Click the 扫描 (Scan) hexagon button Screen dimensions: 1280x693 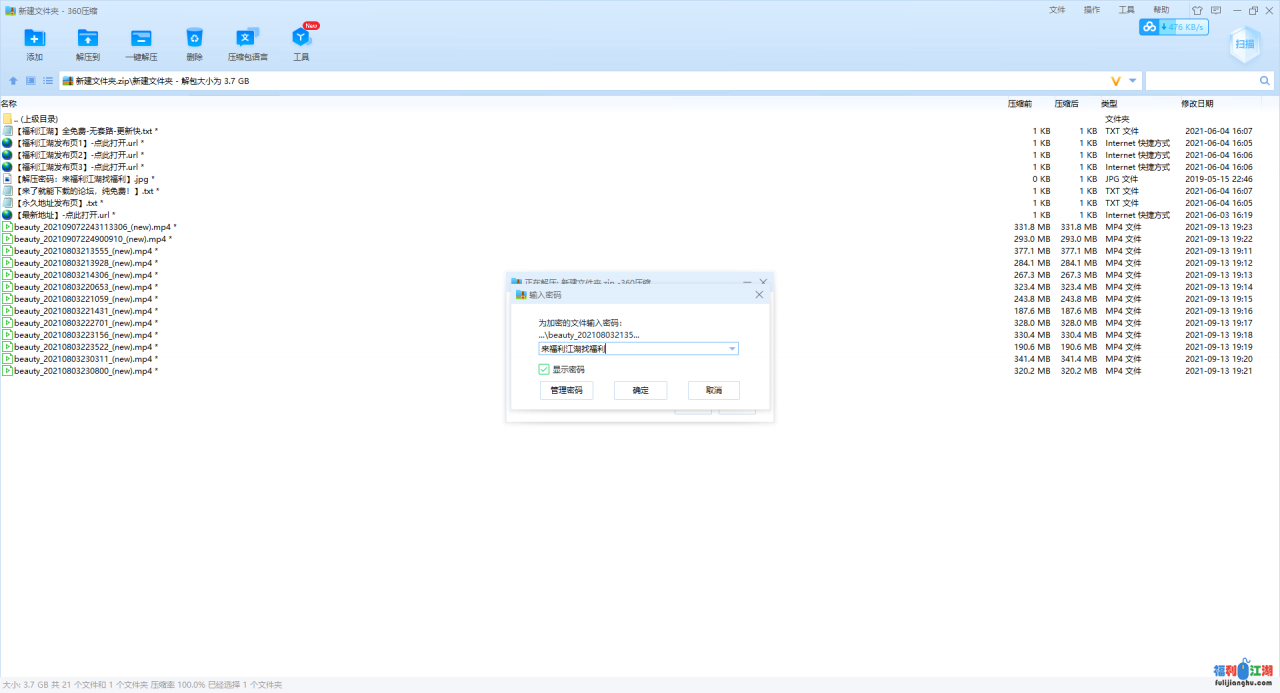pos(1244,44)
